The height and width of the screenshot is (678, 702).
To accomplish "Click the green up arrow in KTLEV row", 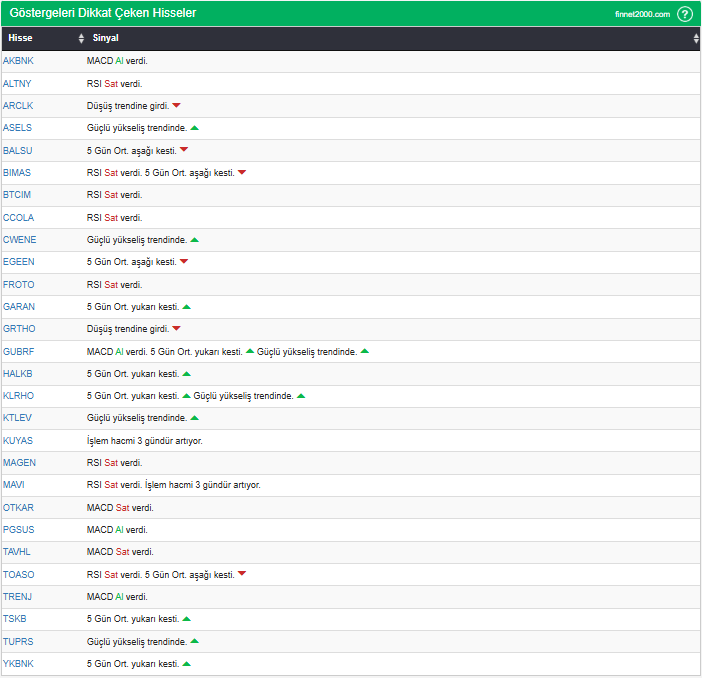I will coord(195,418).
